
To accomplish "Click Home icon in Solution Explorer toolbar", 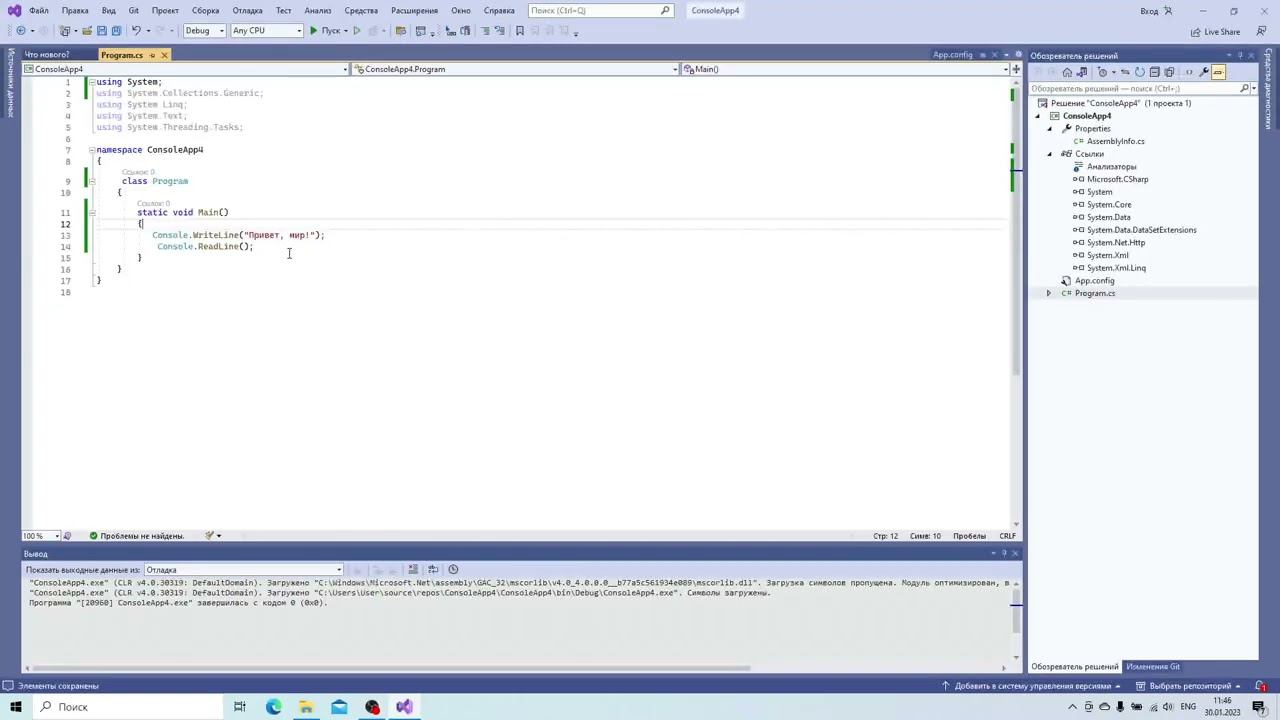I will [1067, 72].
